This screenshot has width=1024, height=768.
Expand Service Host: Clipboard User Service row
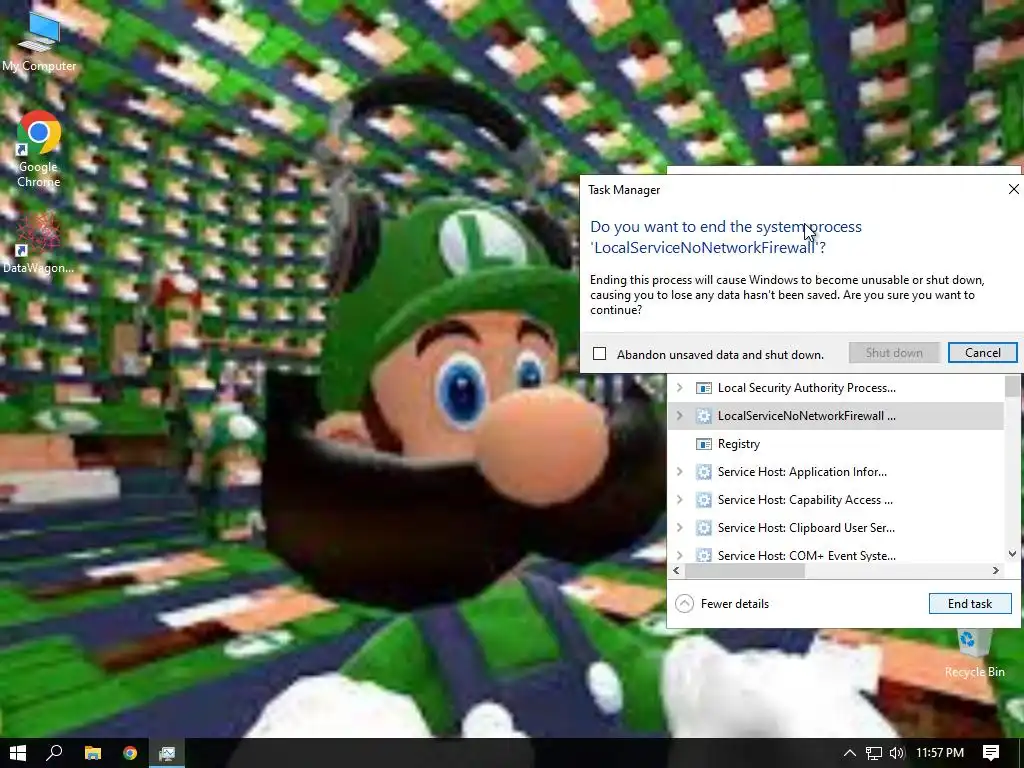point(679,528)
